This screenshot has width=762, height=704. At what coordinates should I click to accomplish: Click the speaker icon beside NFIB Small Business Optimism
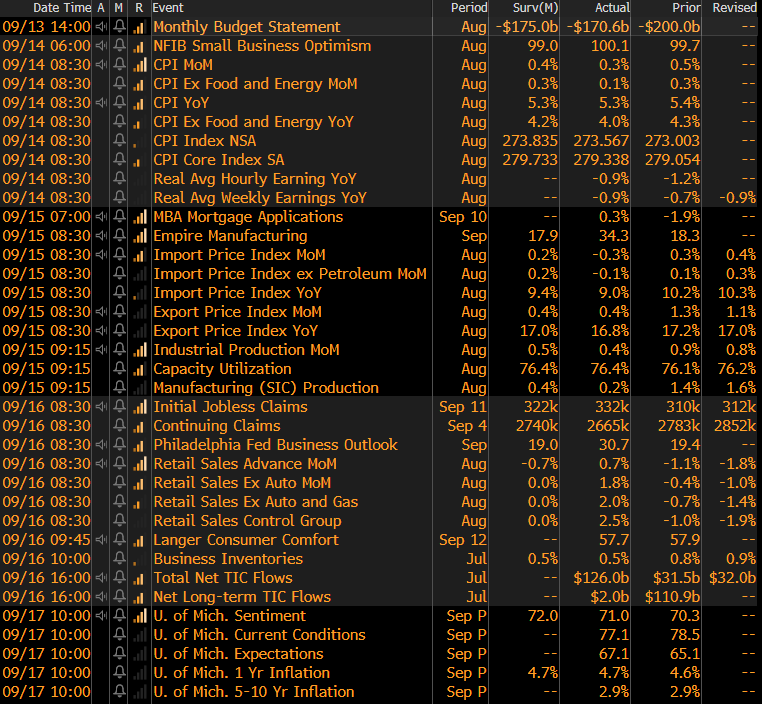click(101, 46)
